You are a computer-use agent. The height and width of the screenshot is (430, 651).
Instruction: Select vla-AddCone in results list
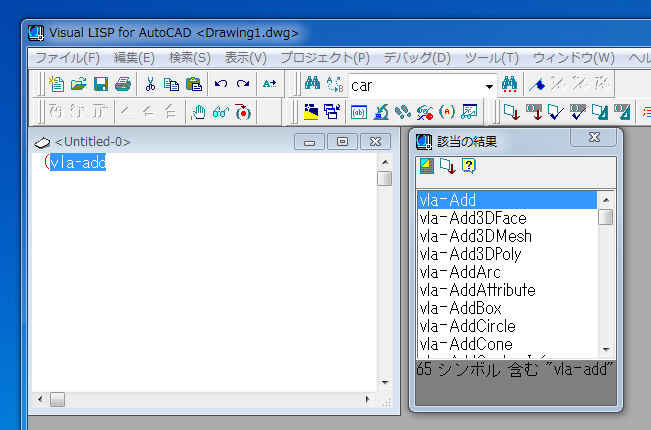[x=507, y=344]
